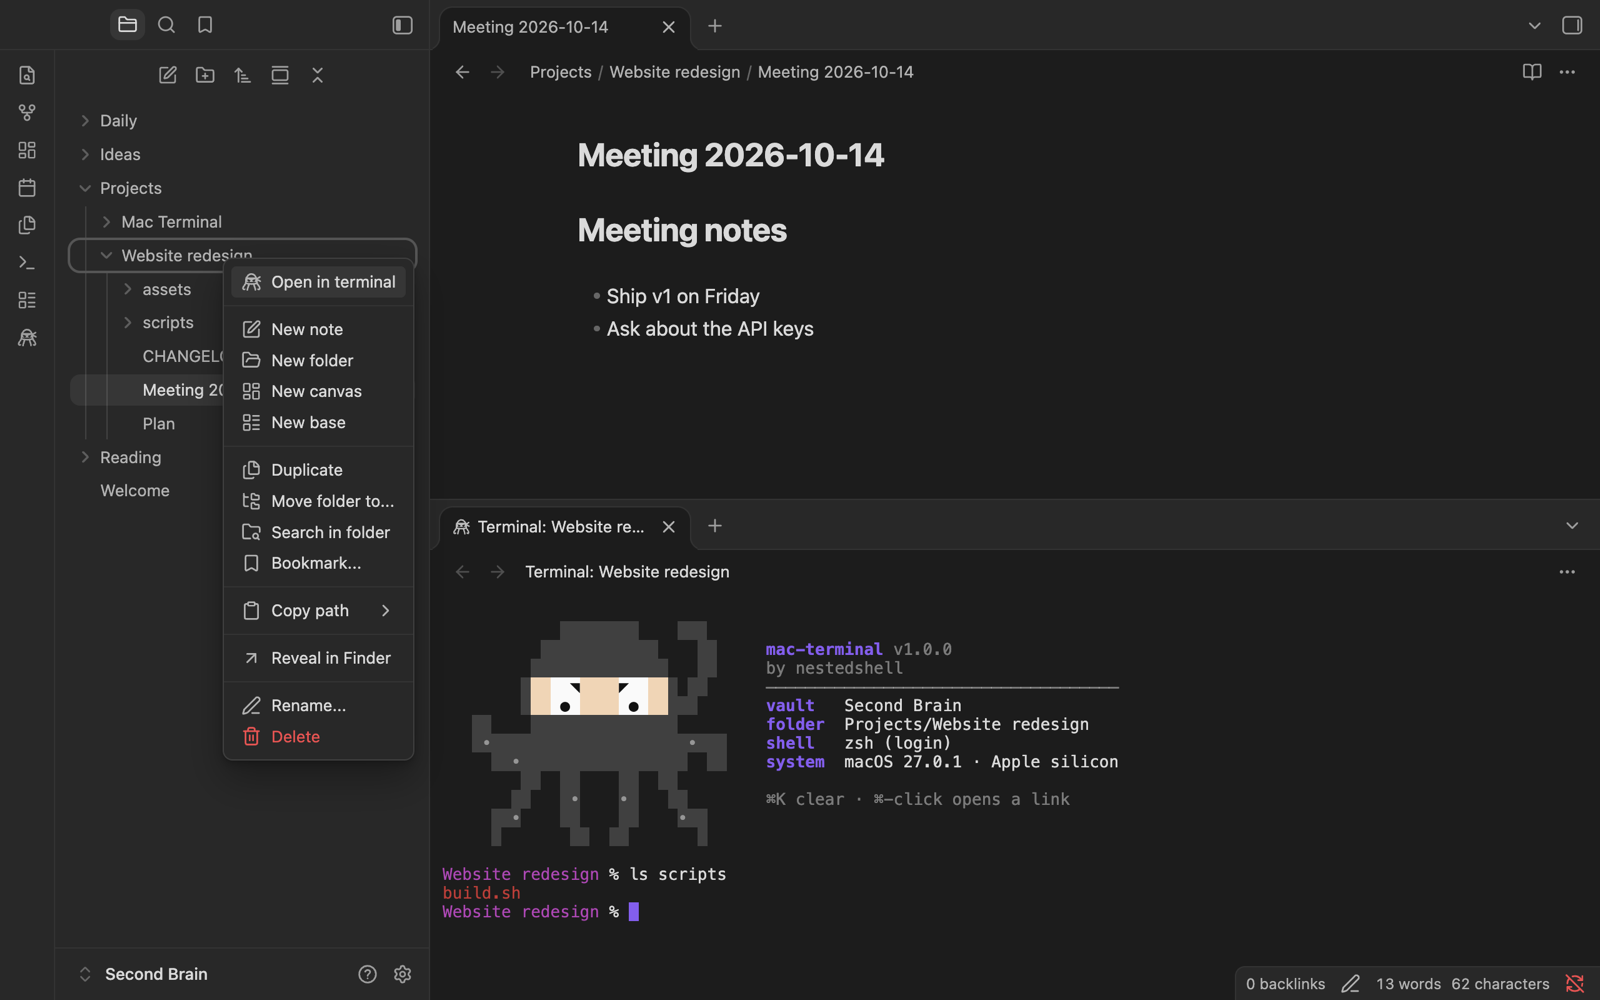The height and width of the screenshot is (1000, 1600).
Task: Open the bookmarks pane icon
Action: pos(205,25)
